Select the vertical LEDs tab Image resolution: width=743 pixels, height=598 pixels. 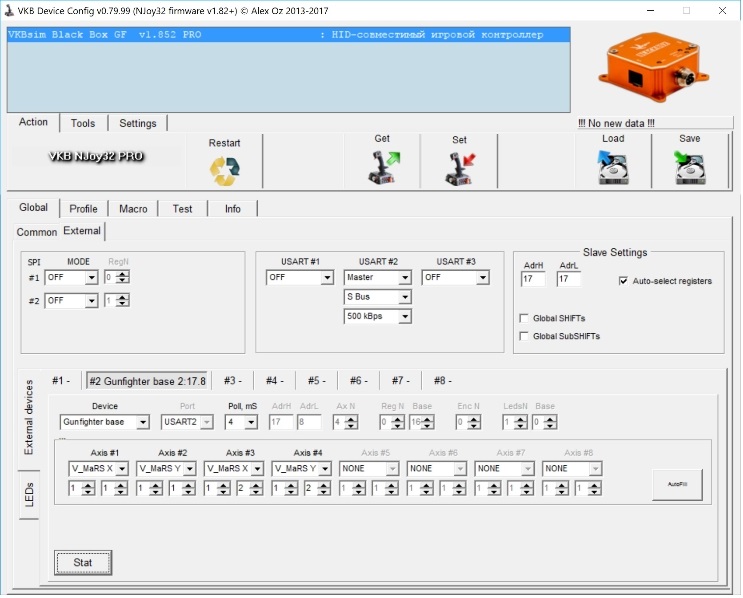(x=29, y=495)
